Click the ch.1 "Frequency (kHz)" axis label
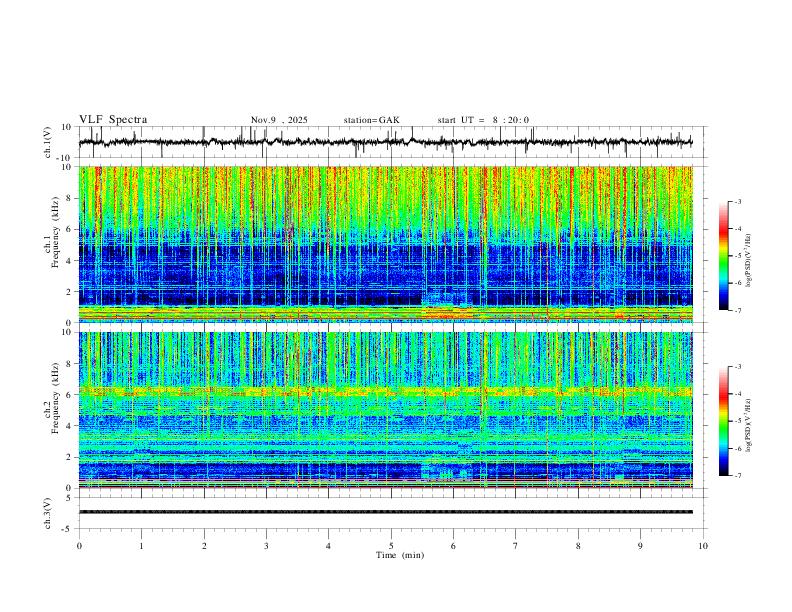Image resolution: width=792 pixels, height=612 pixels. click(x=56, y=234)
